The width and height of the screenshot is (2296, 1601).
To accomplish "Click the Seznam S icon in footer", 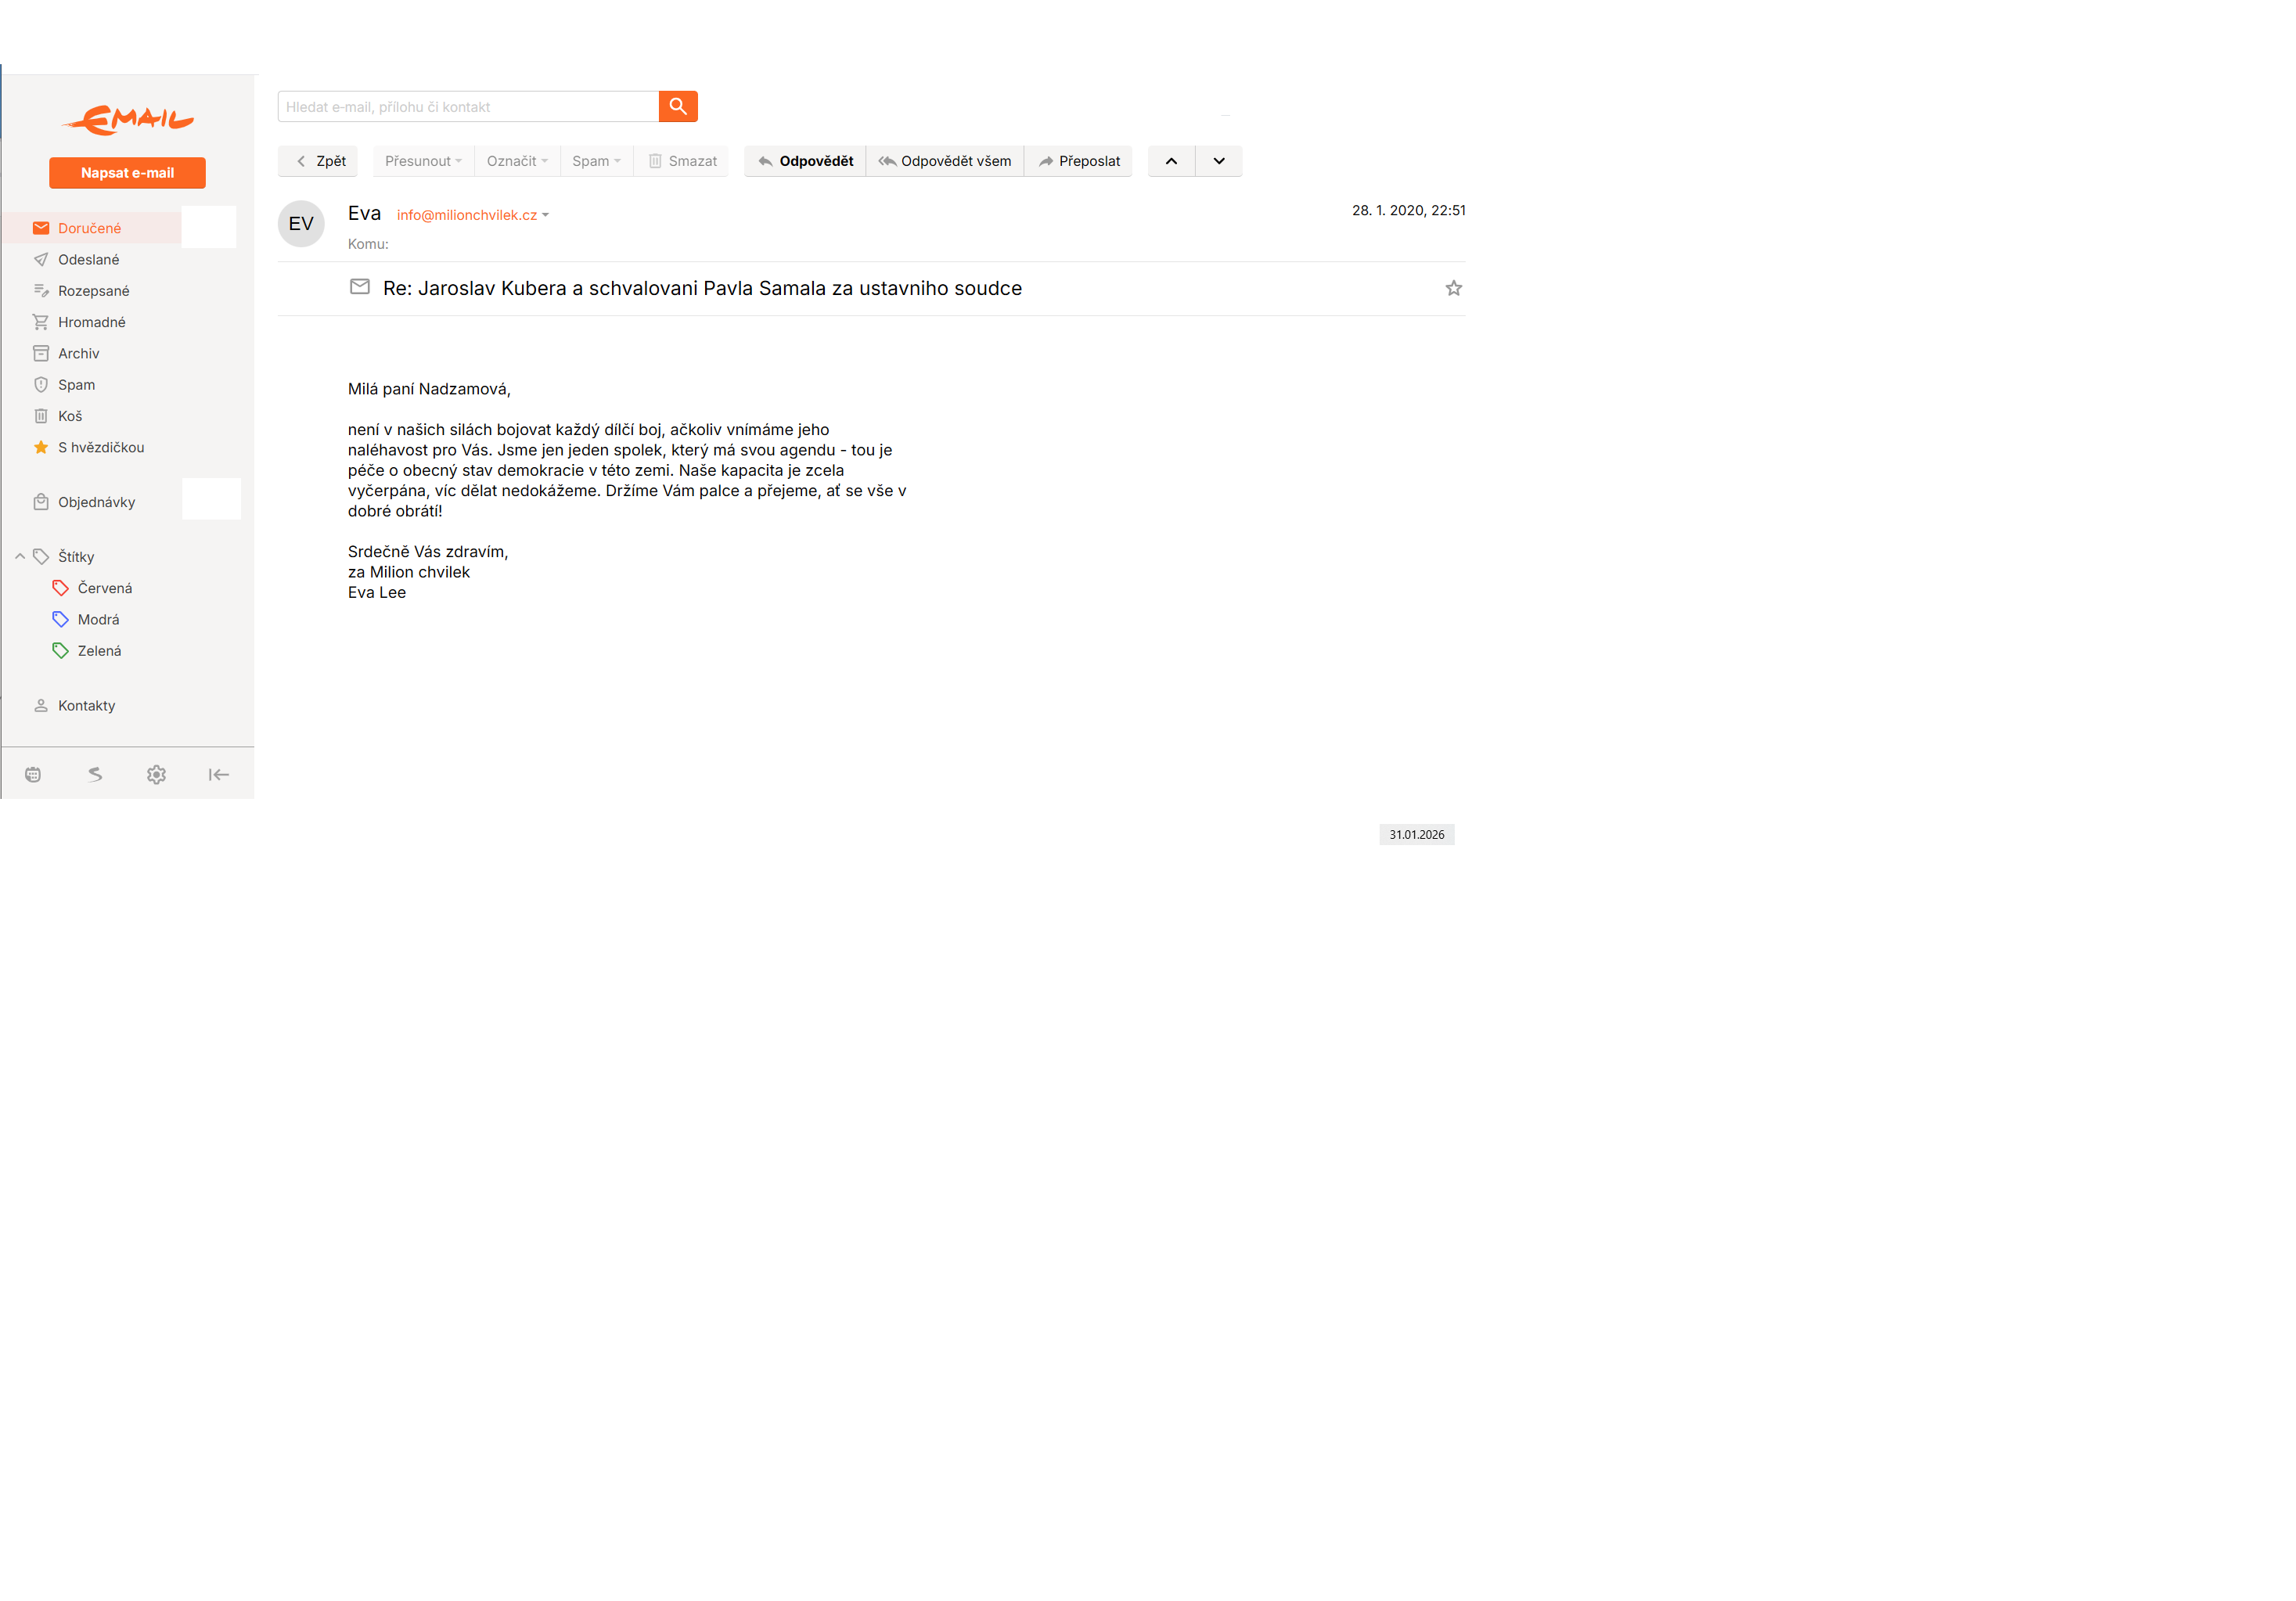I will (x=95, y=774).
